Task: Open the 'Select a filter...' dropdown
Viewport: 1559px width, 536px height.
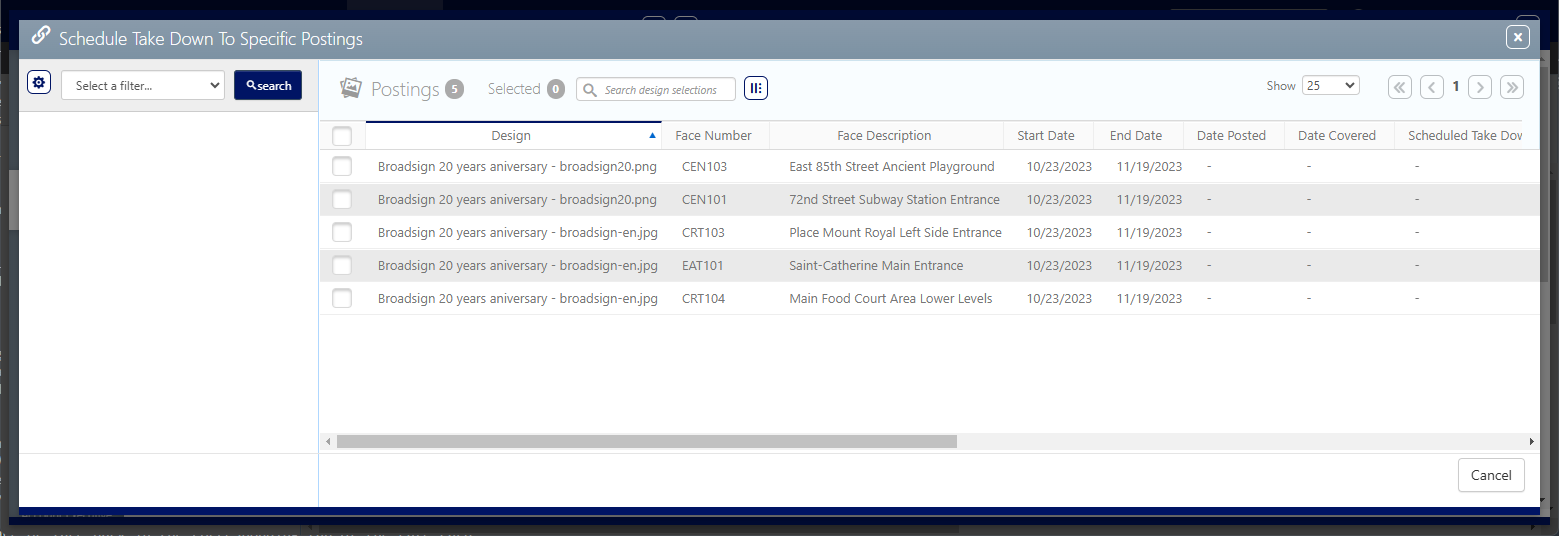Action: 142,86
